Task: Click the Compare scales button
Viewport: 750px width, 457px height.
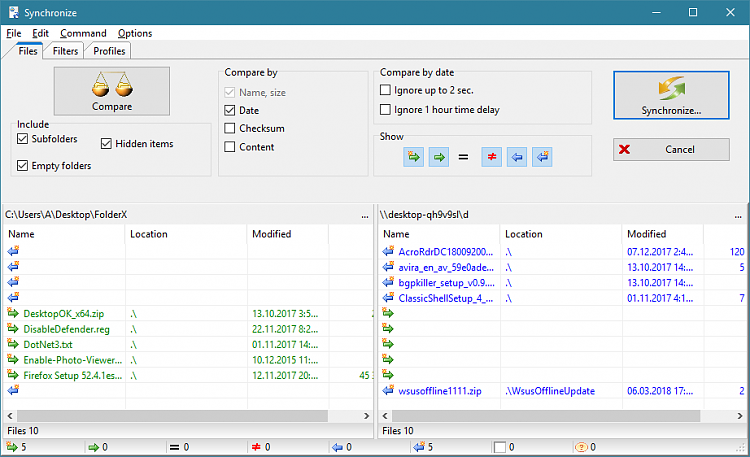Action: (x=111, y=91)
